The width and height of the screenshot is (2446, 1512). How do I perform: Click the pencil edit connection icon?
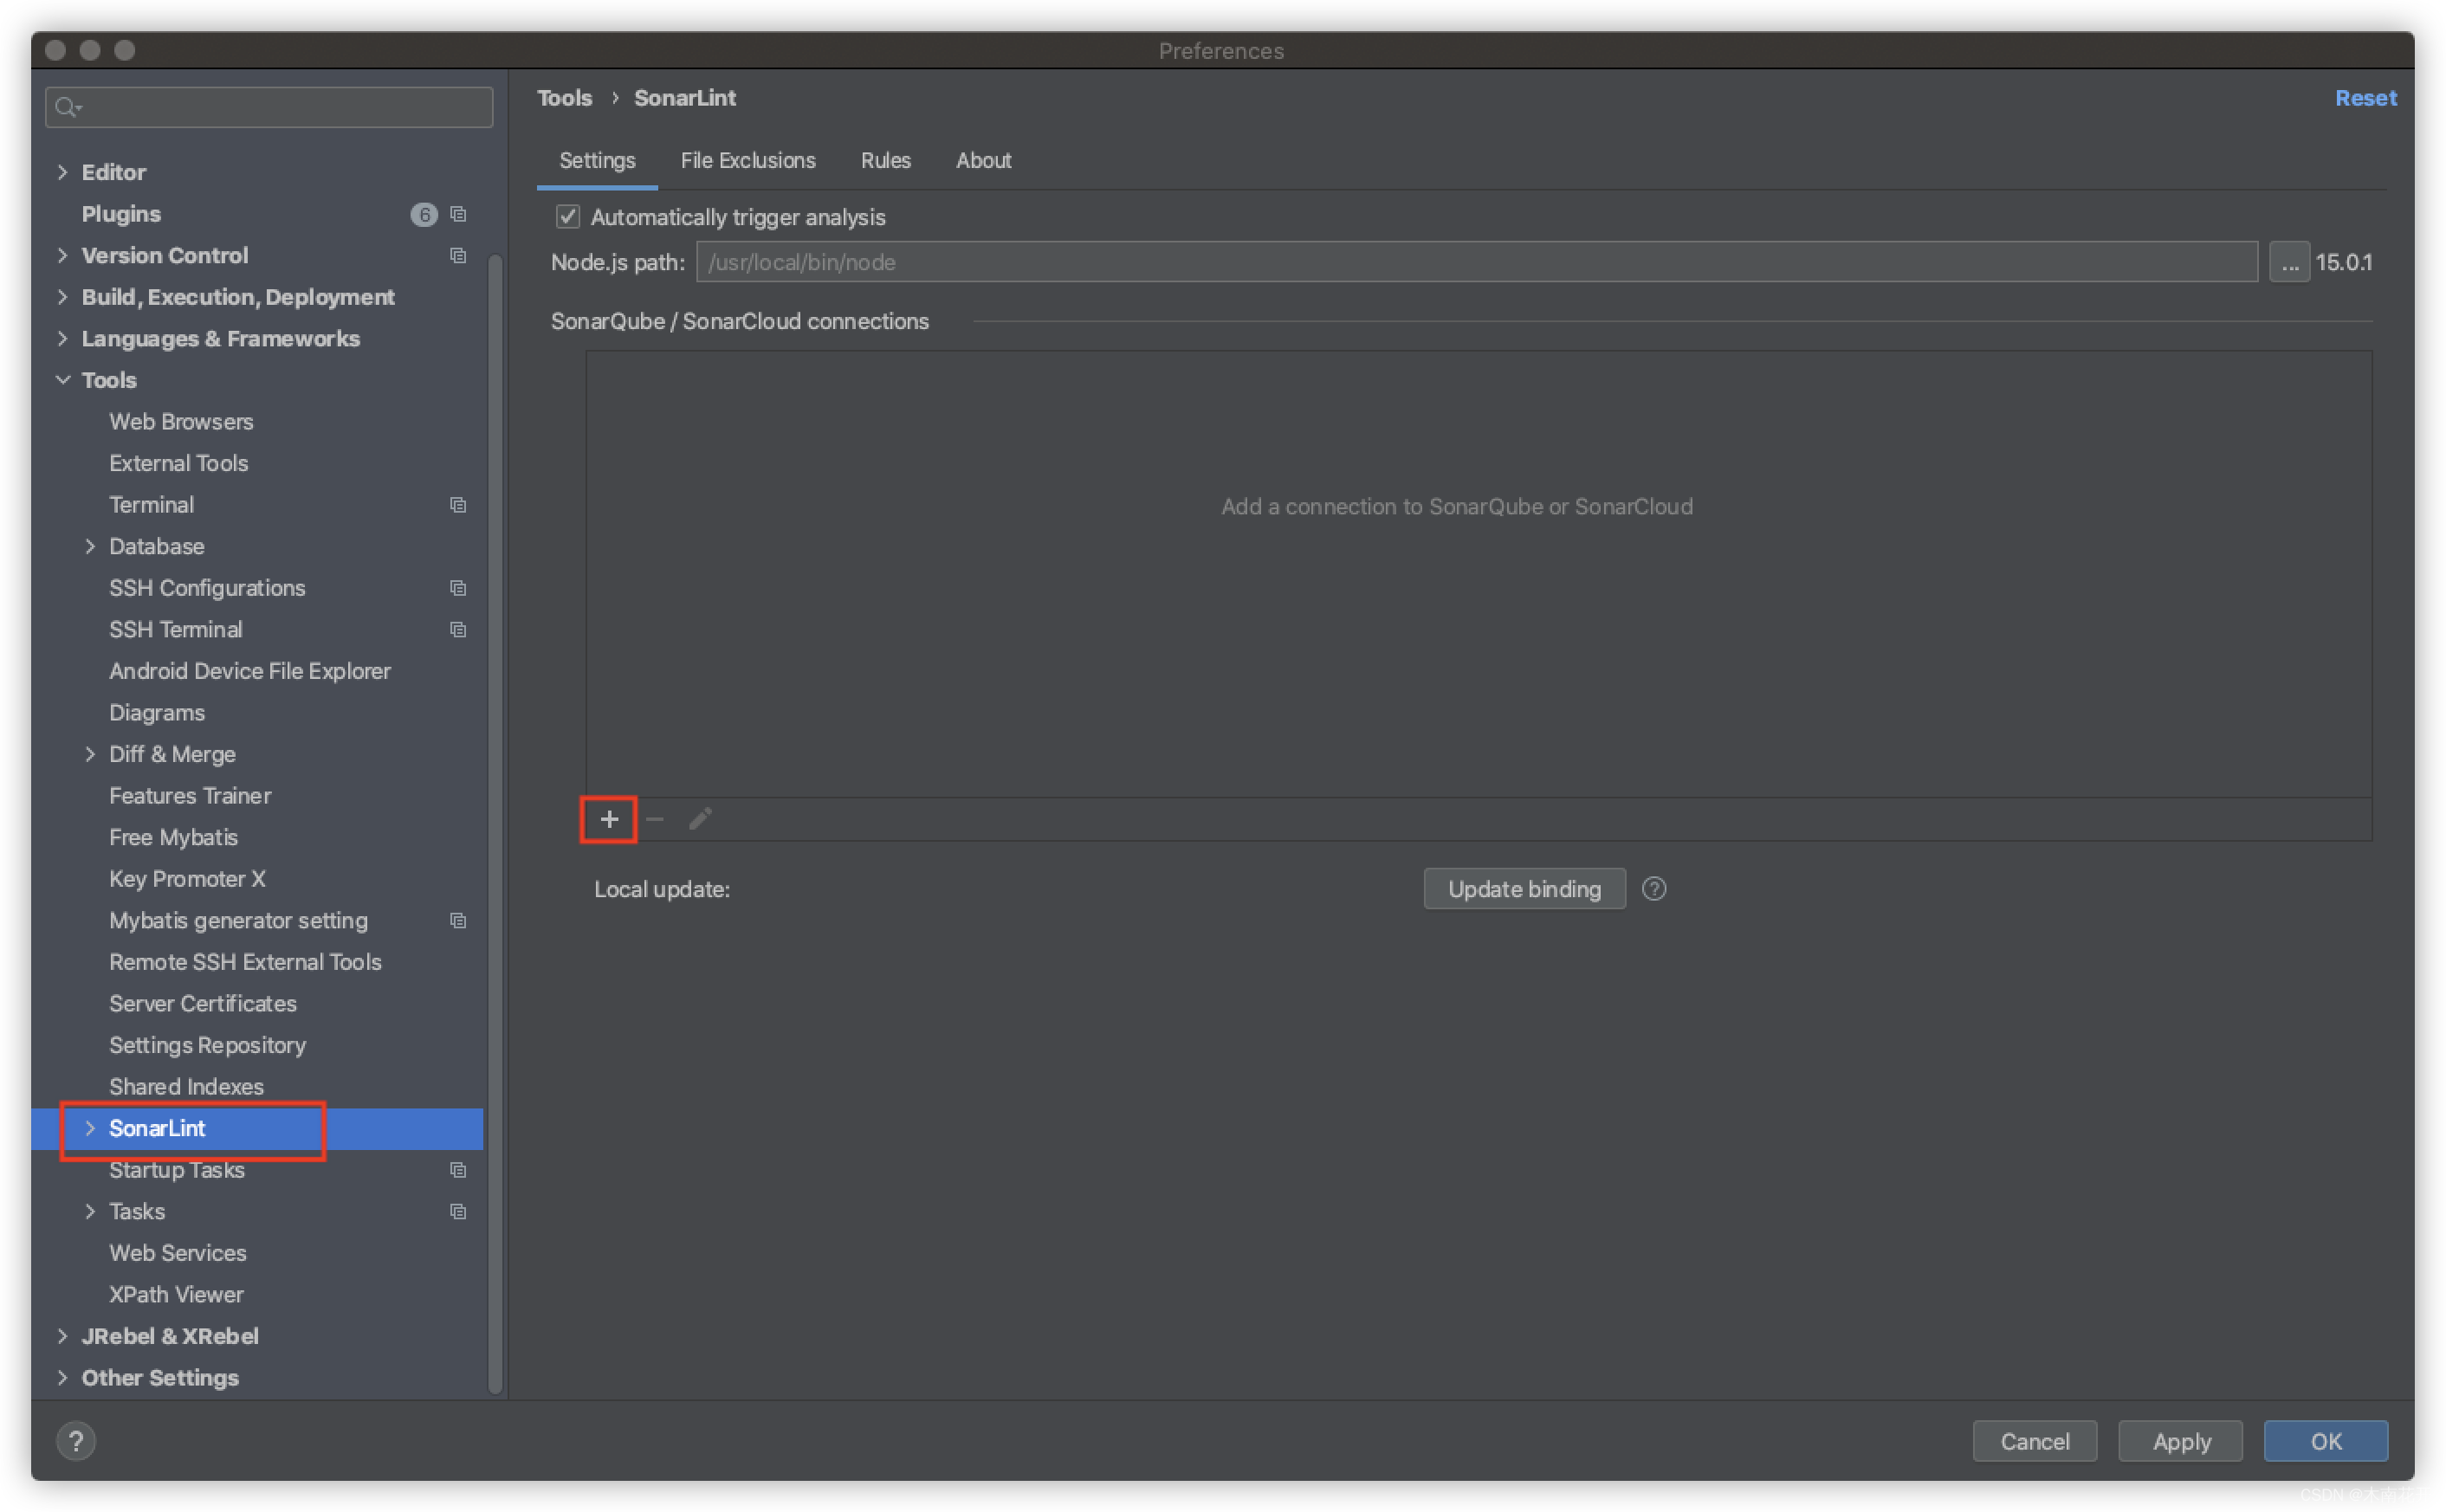700,820
